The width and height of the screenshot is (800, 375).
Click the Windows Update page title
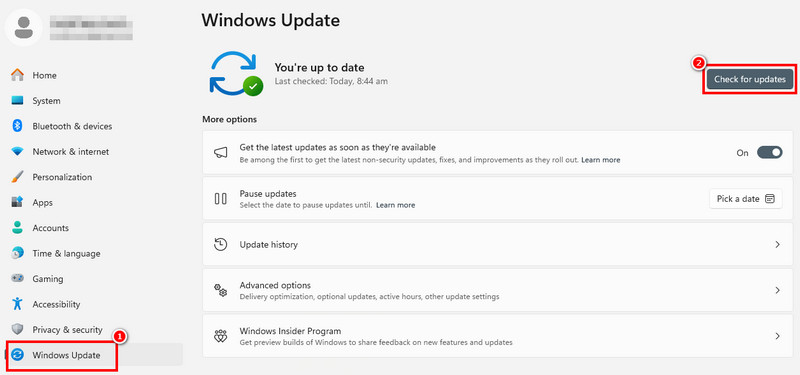[270, 20]
